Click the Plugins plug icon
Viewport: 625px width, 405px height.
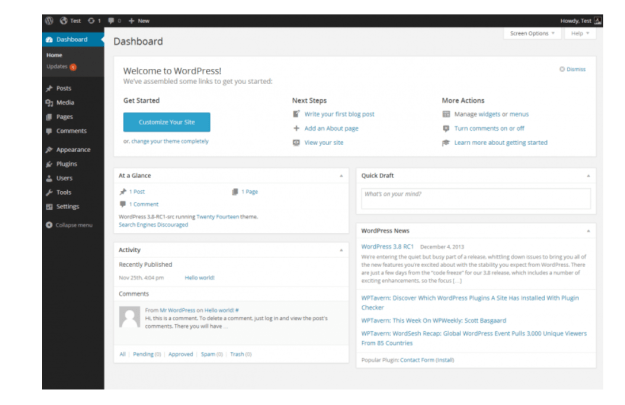coord(49,164)
